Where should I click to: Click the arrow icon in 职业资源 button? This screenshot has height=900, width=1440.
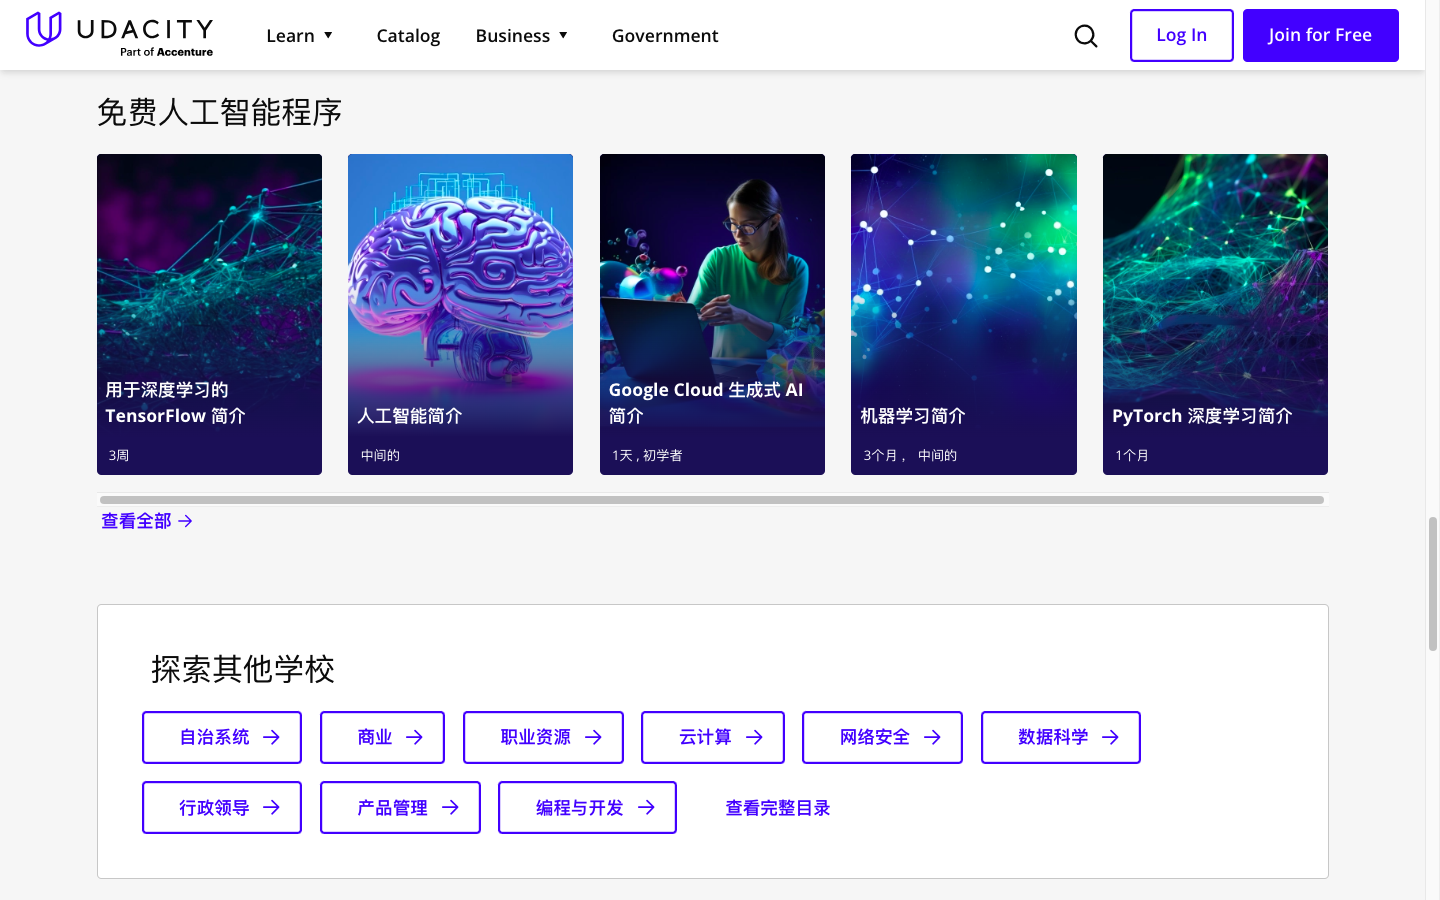[x=593, y=737]
